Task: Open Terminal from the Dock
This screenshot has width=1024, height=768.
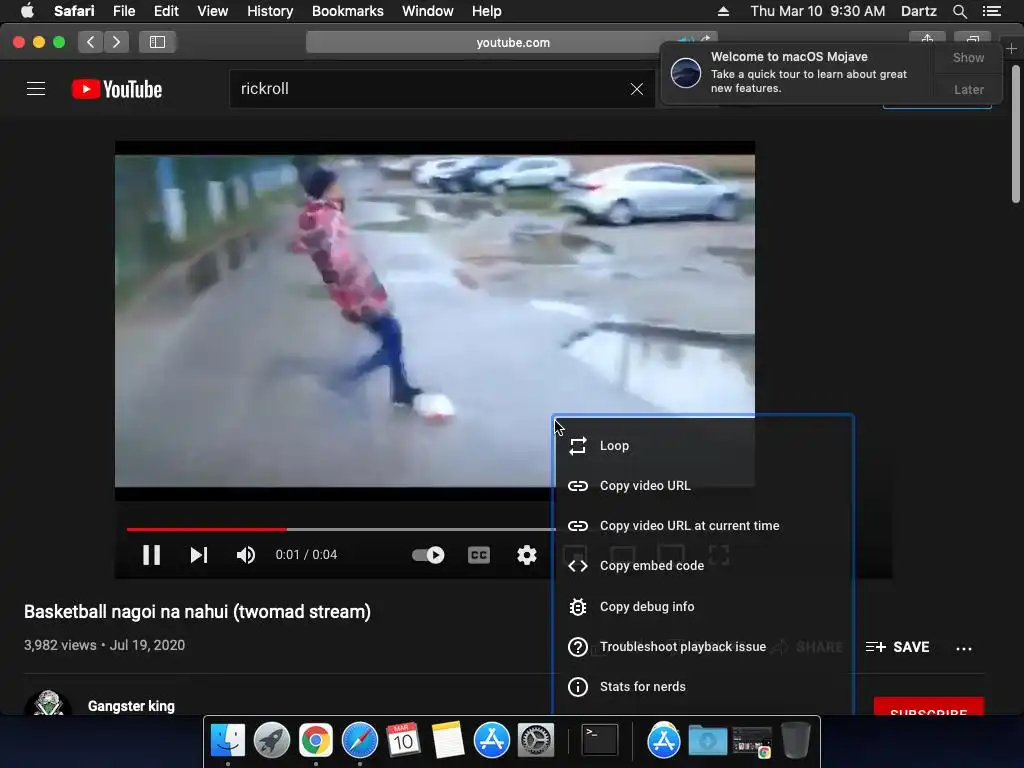Action: coord(600,741)
